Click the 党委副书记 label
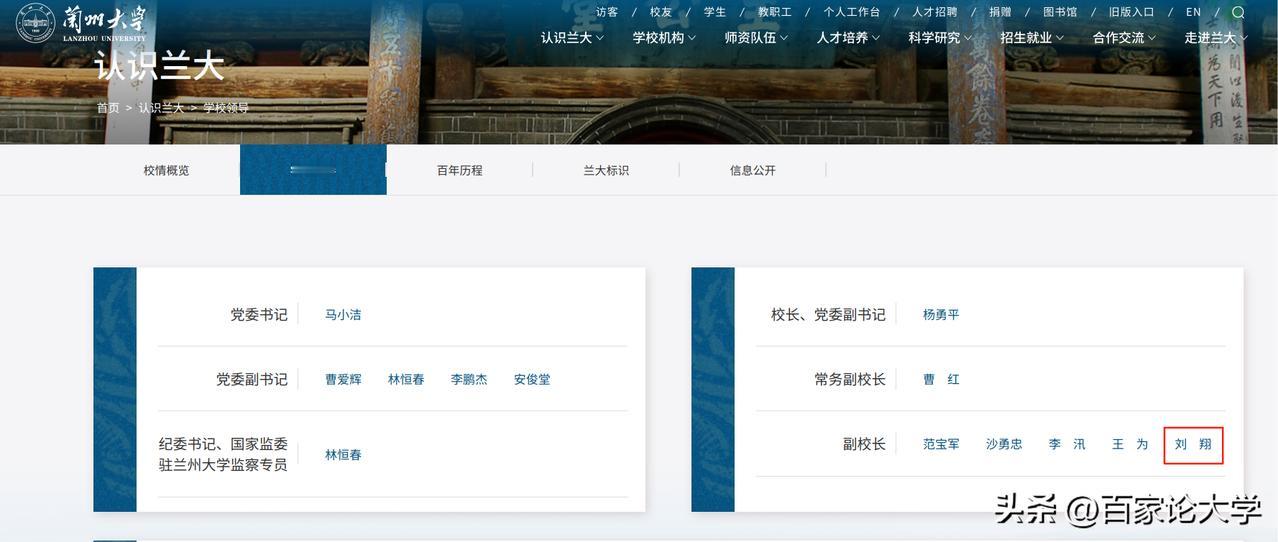The image size is (1278, 542). tap(252, 380)
